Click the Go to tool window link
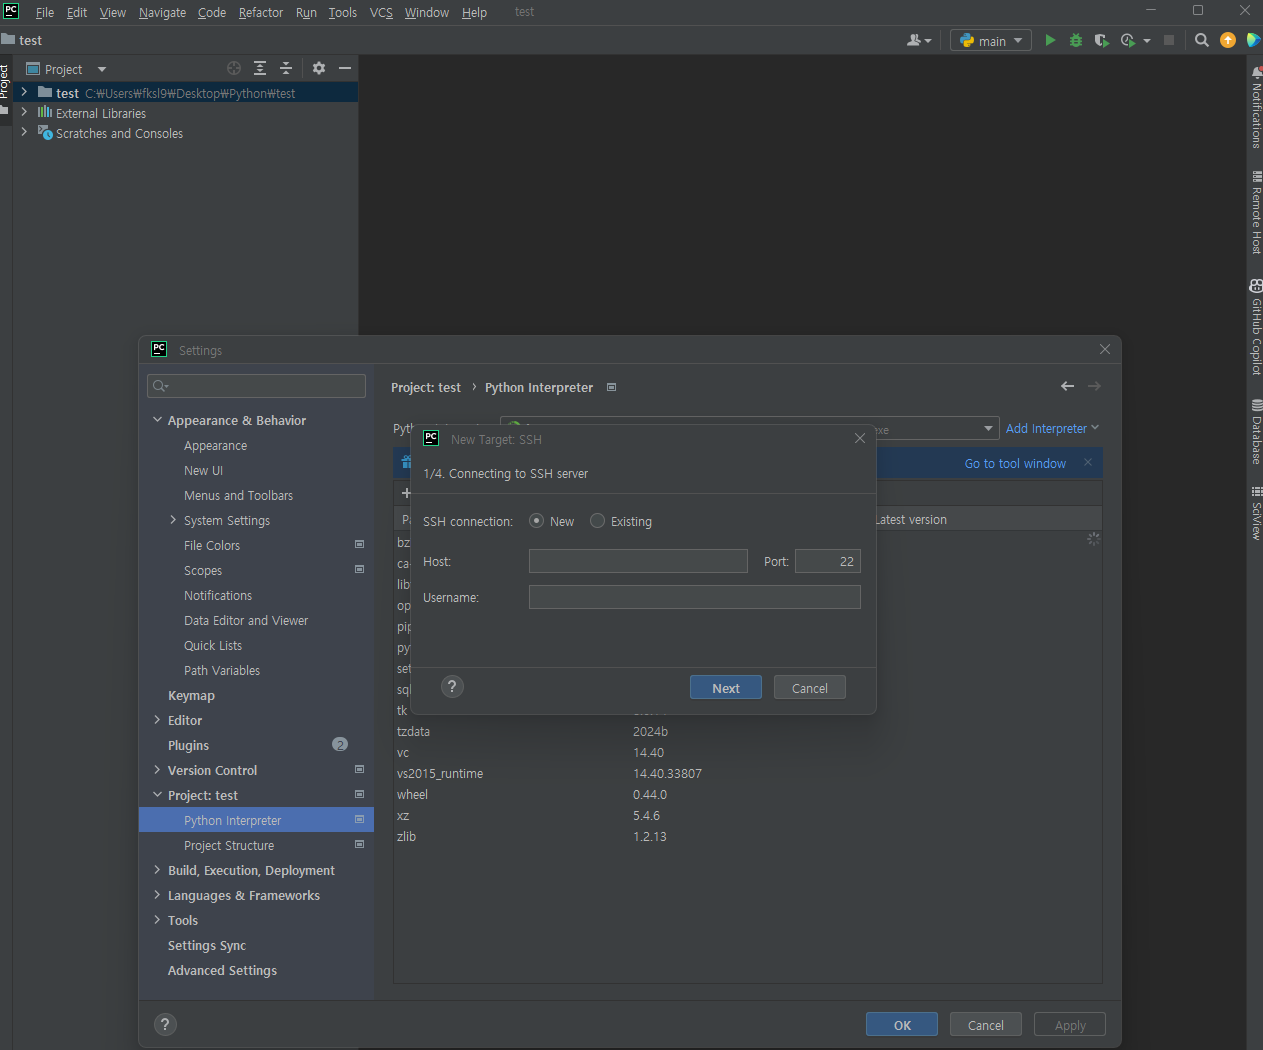The width and height of the screenshot is (1263, 1050). pyautogui.click(x=1015, y=463)
